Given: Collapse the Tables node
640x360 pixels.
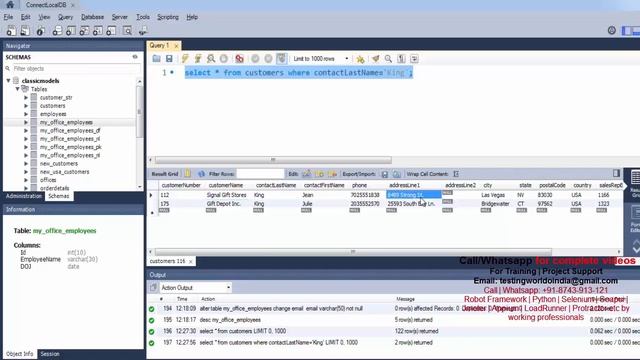Looking at the screenshot, I should pos(18,89).
